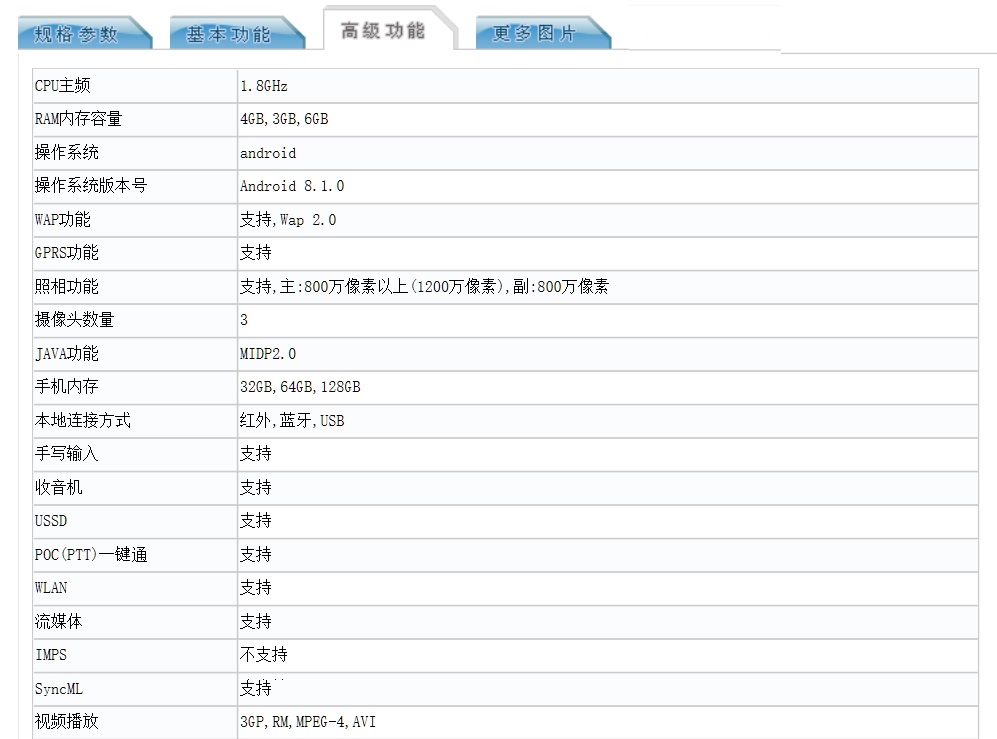Select the 3GP, RM, MPEG-4, AVI value
This screenshot has width=997, height=739.
pos(308,722)
